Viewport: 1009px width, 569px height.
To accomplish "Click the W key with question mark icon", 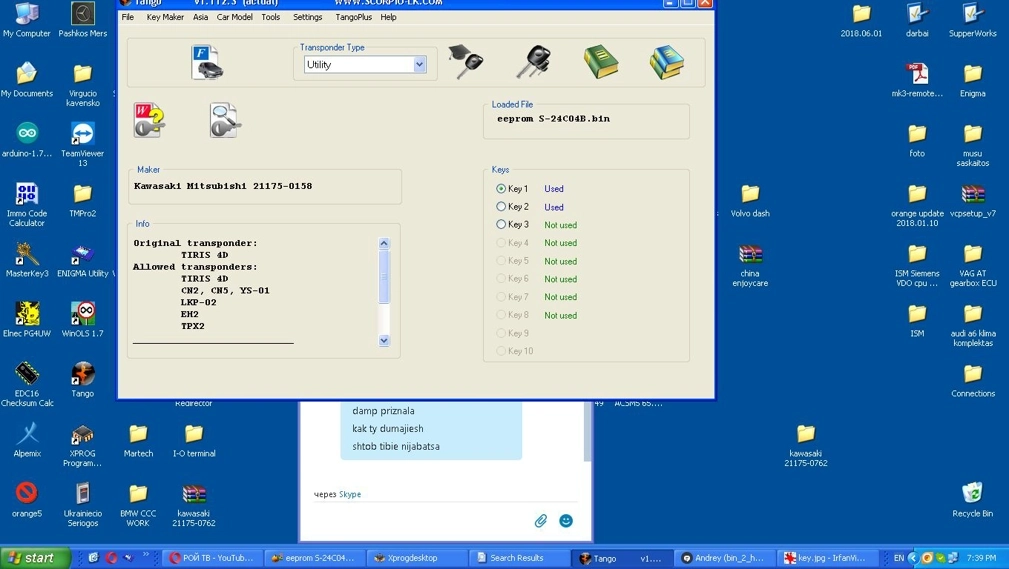I will [x=149, y=120].
